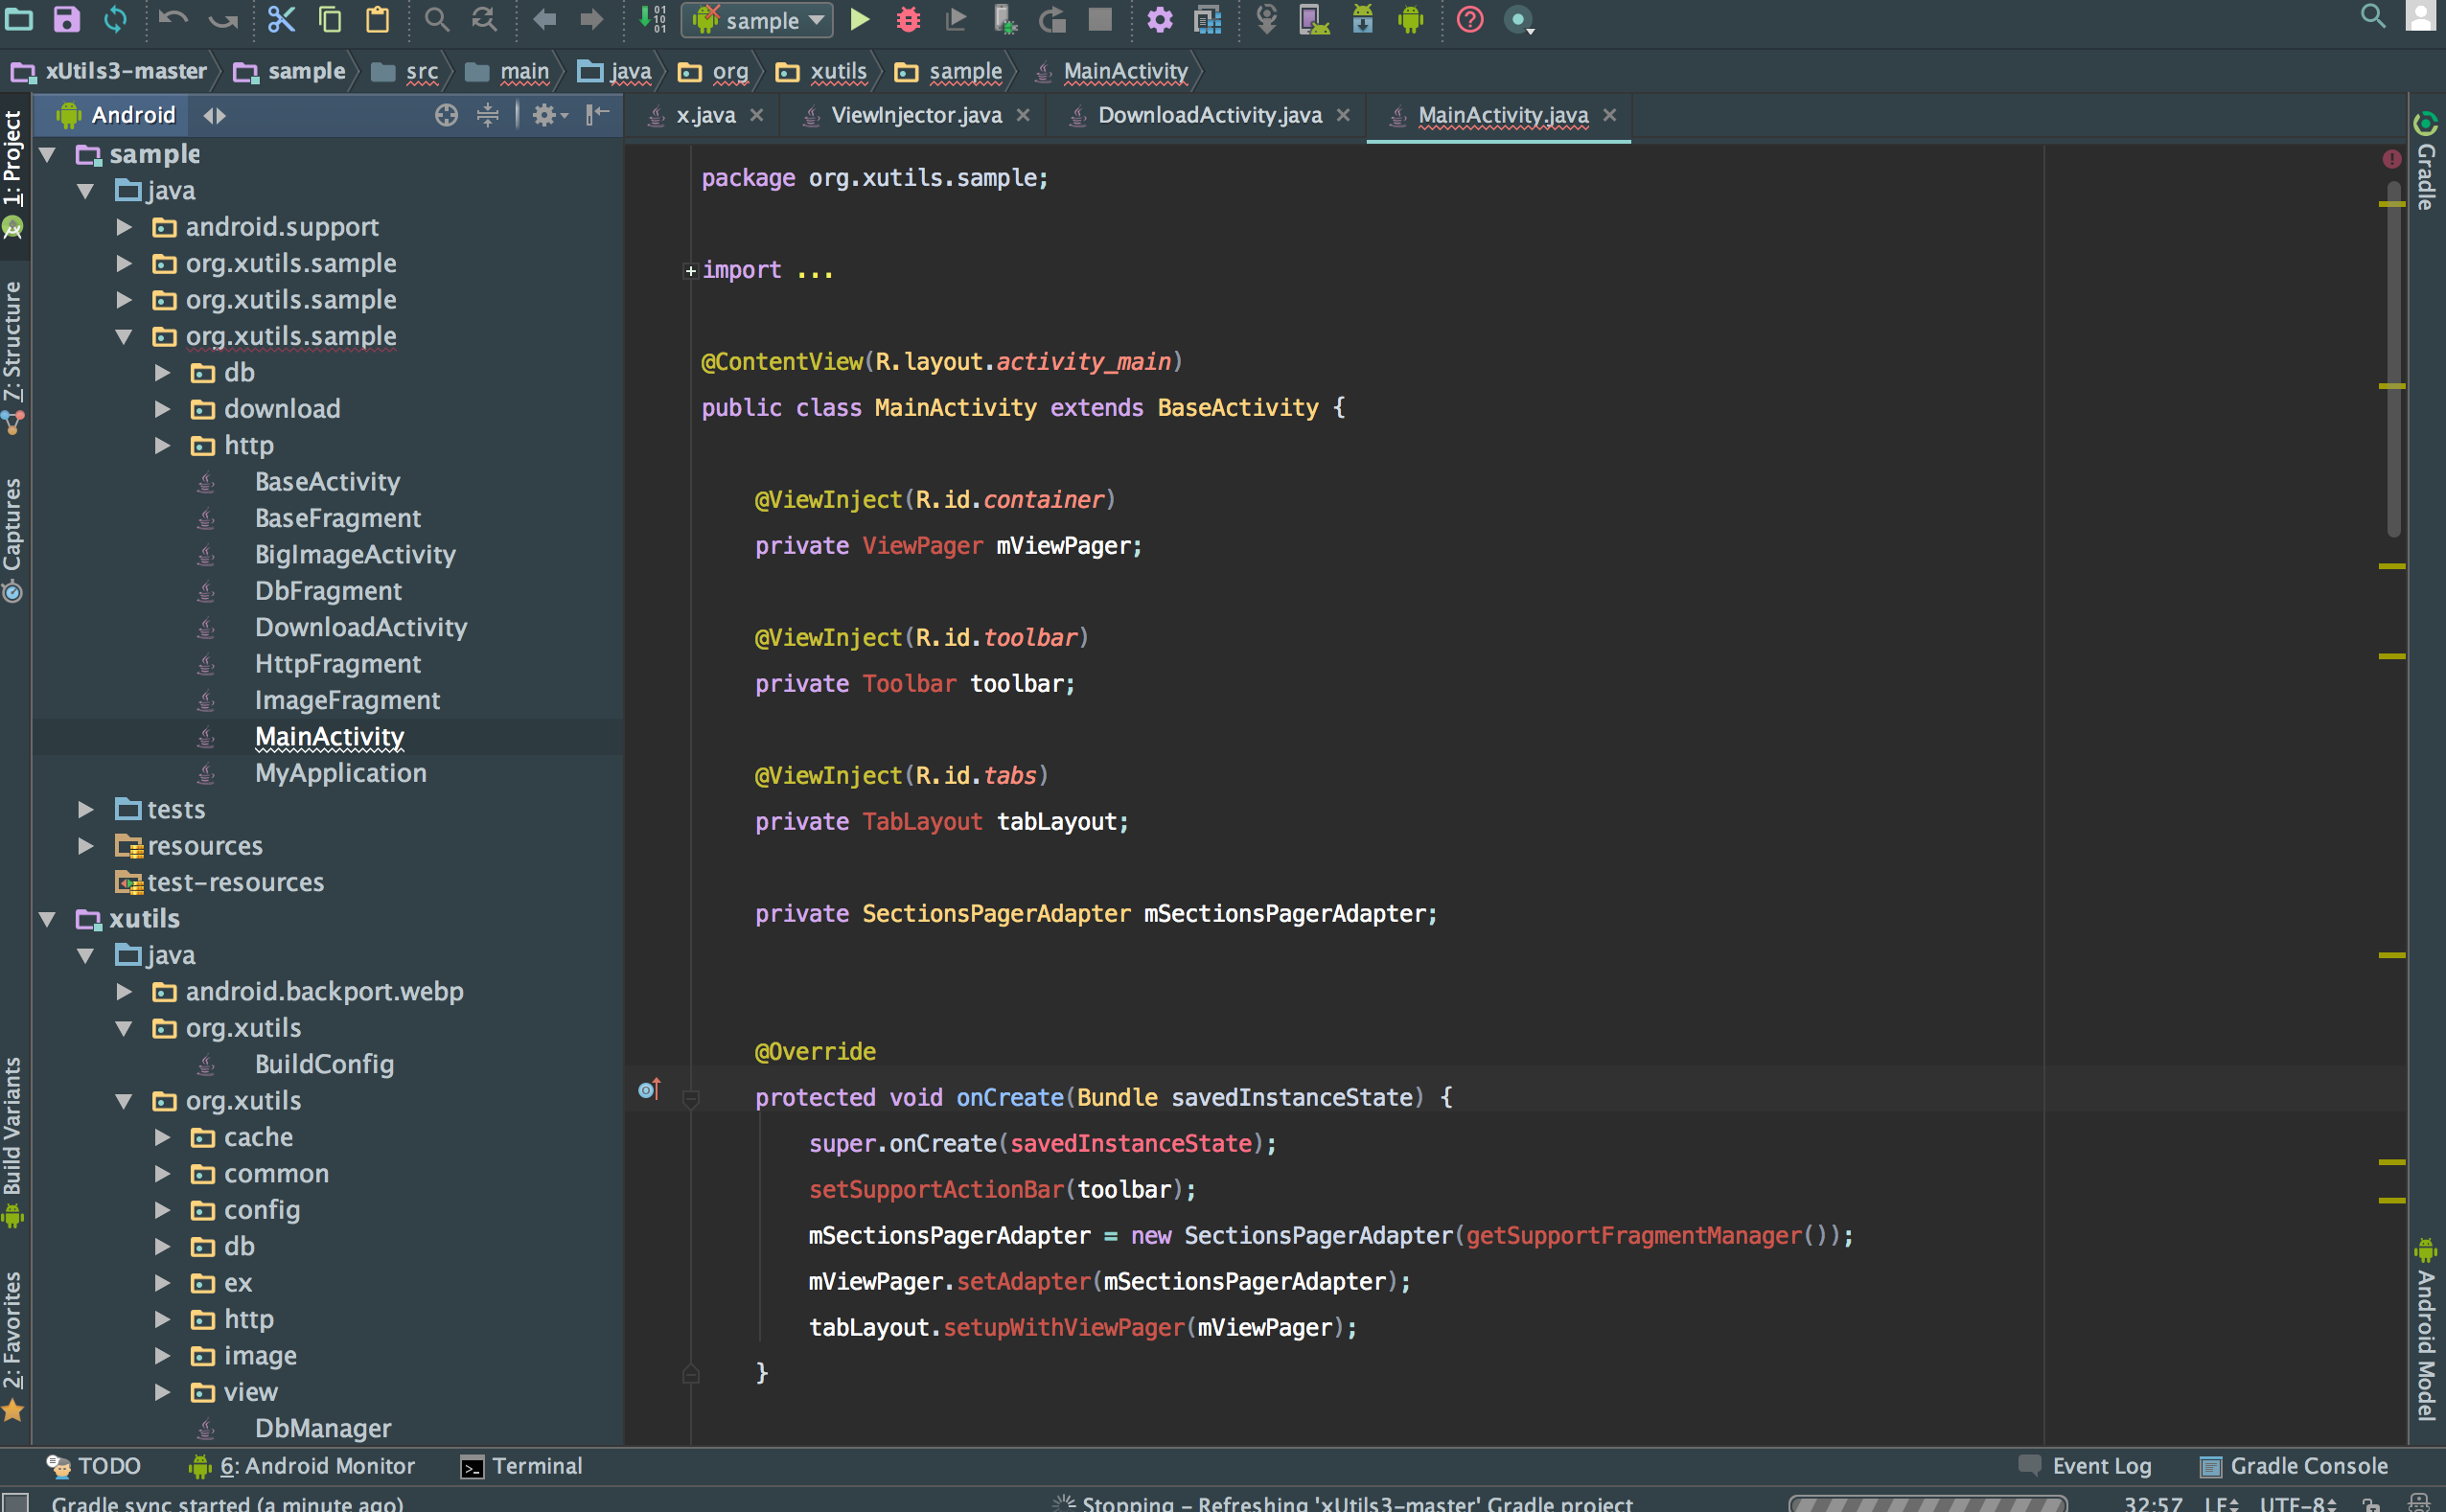Image resolution: width=2446 pixels, height=1512 pixels.
Task: Open Find with the magnifier icon
Action: click(x=436, y=19)
